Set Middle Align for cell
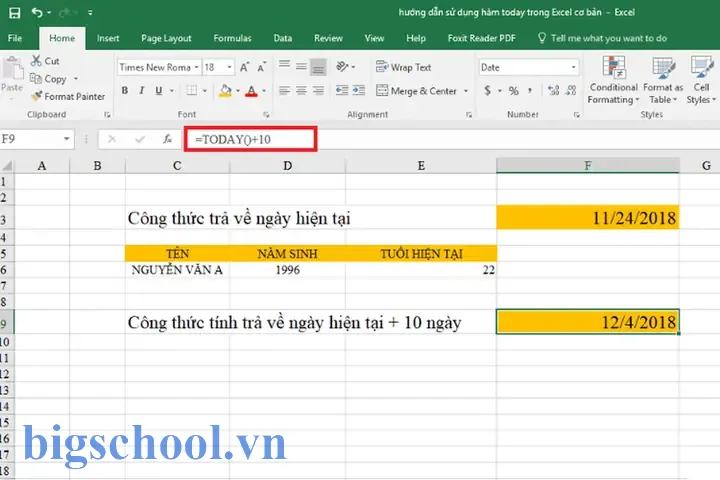This screenshot has width=720, height=480. 301,67
